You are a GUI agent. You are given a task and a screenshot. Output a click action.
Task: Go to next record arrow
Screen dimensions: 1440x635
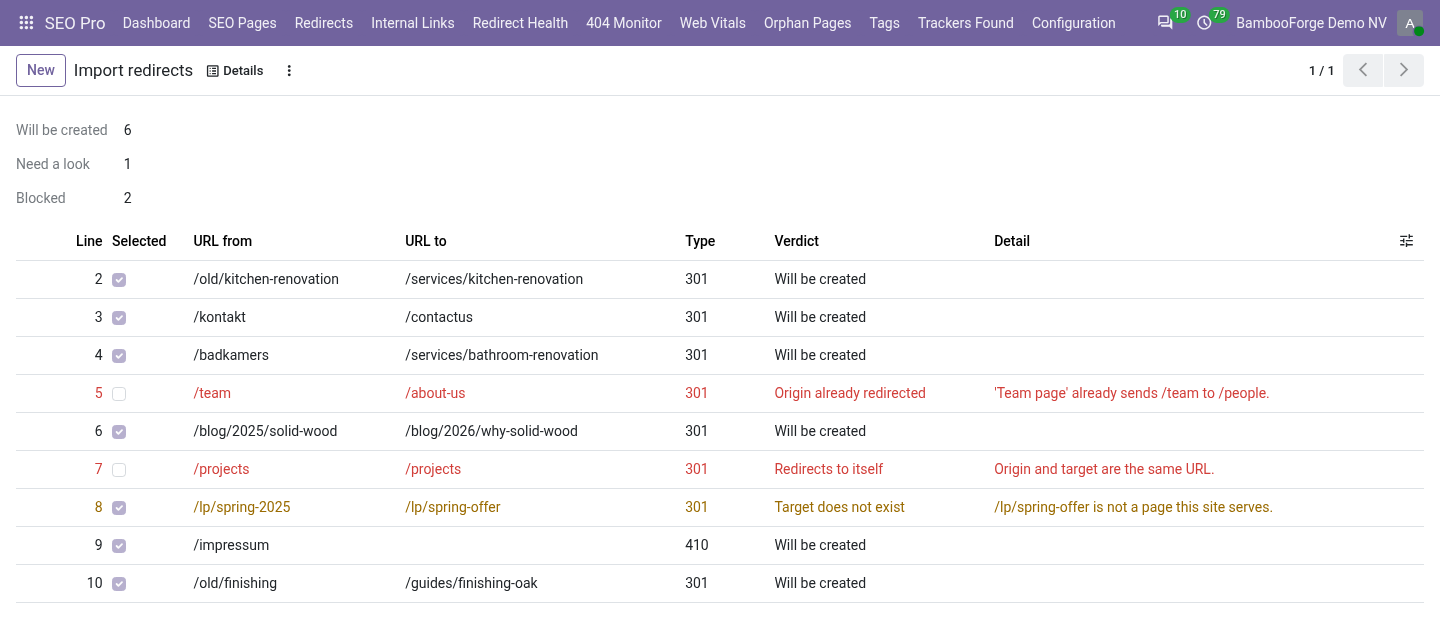[x=1404, y=70]
